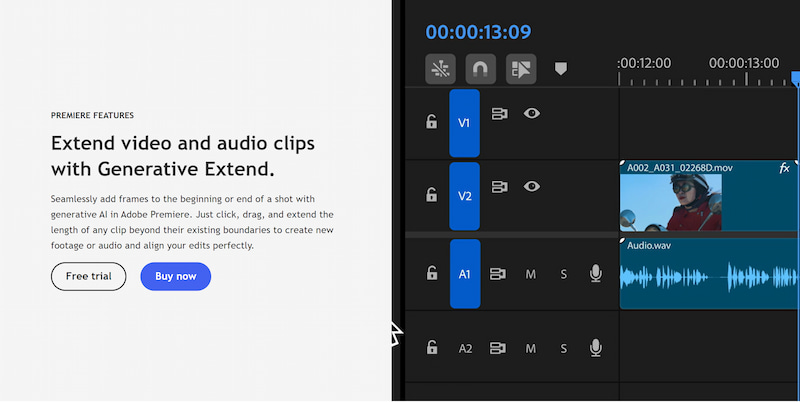Toggle lock on track A2
The width and height of the screenshot is (800, 402).
(x=432, y=347)
